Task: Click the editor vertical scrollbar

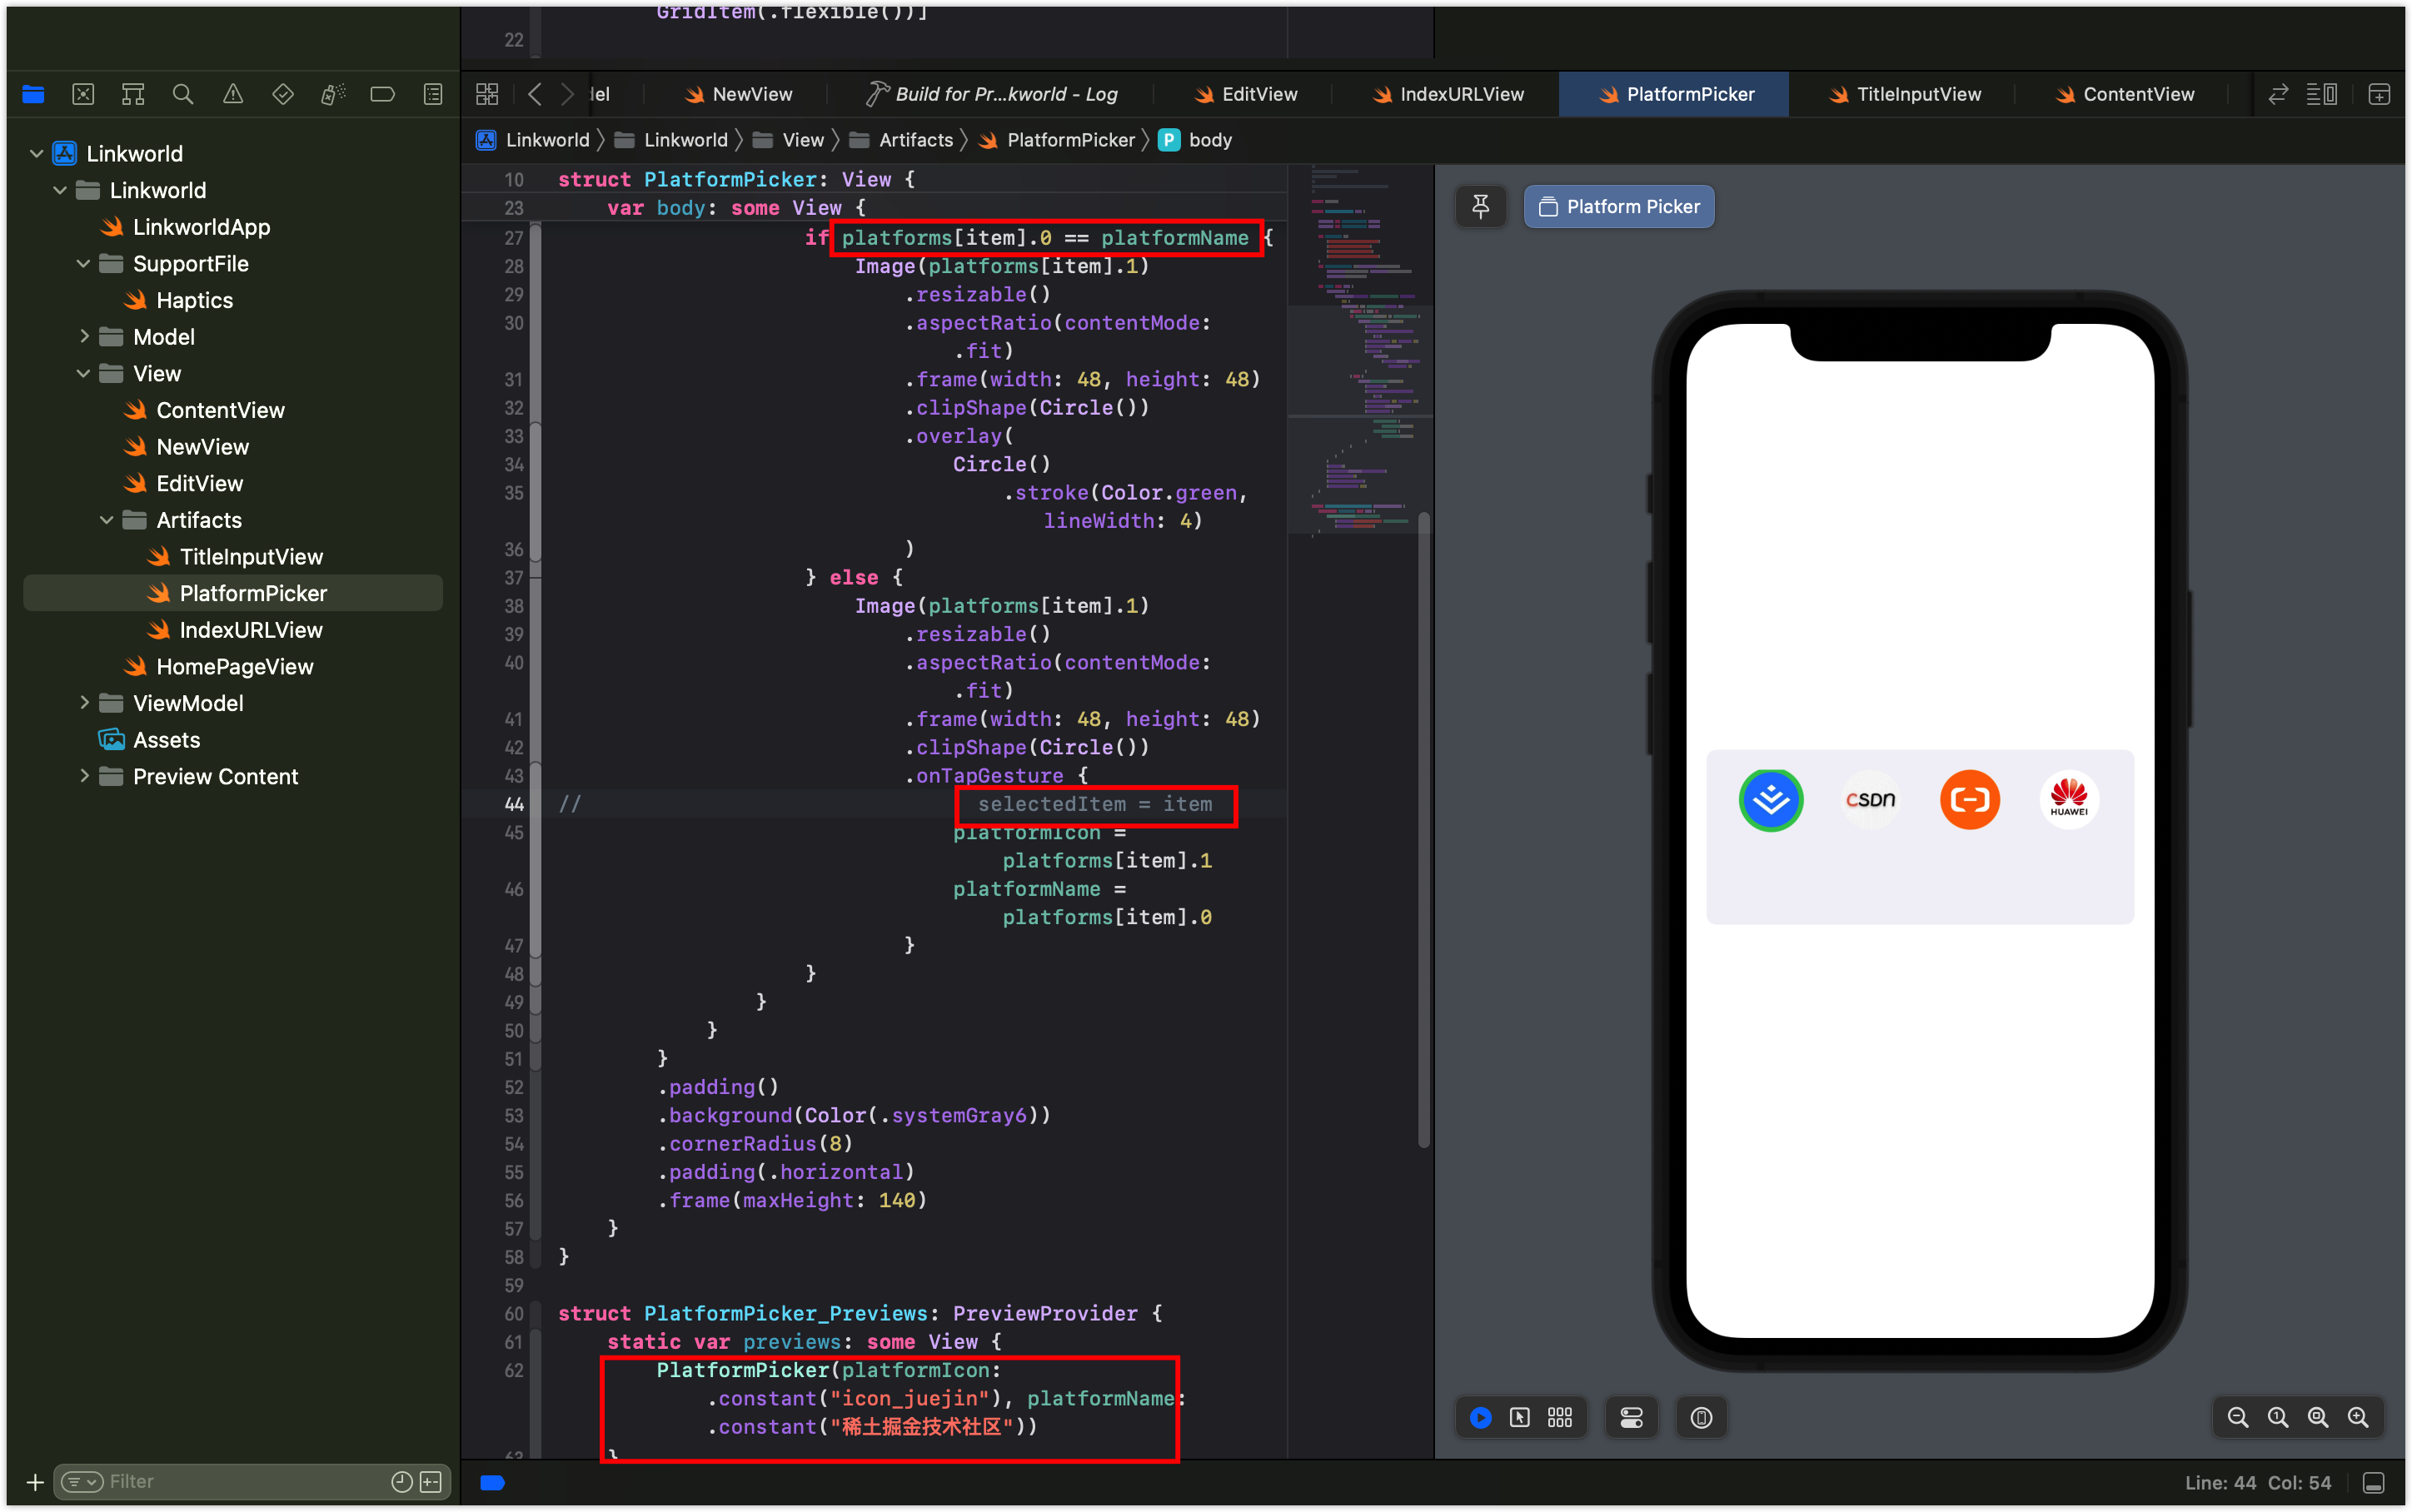Action: tap(1424, 830)
